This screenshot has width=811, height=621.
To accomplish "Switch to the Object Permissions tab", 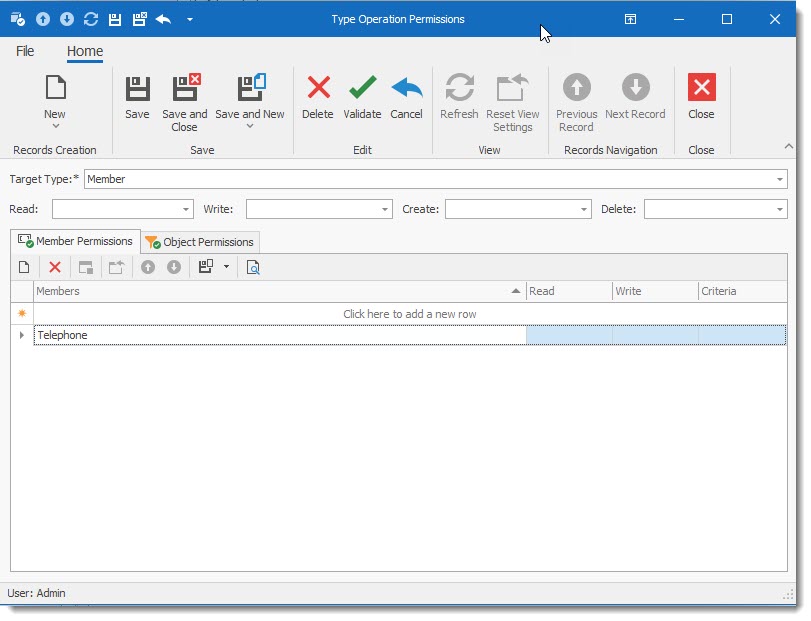I will 201,242.
